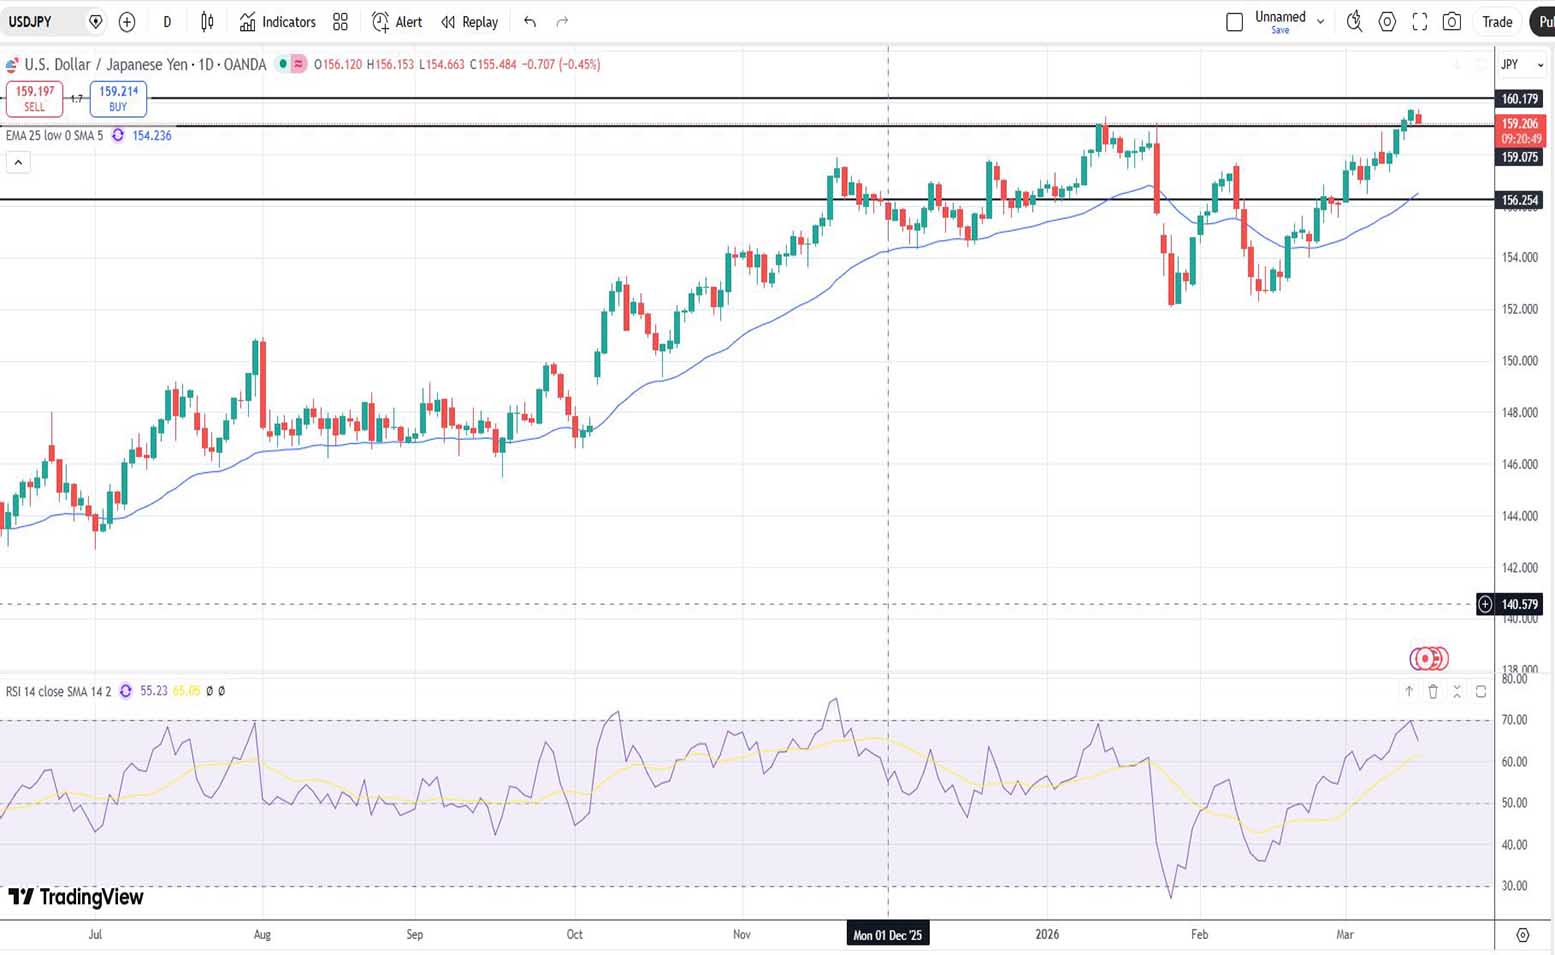Create an Alert from the toolbar
The image size is (1555, 955).
pos(397,22)
